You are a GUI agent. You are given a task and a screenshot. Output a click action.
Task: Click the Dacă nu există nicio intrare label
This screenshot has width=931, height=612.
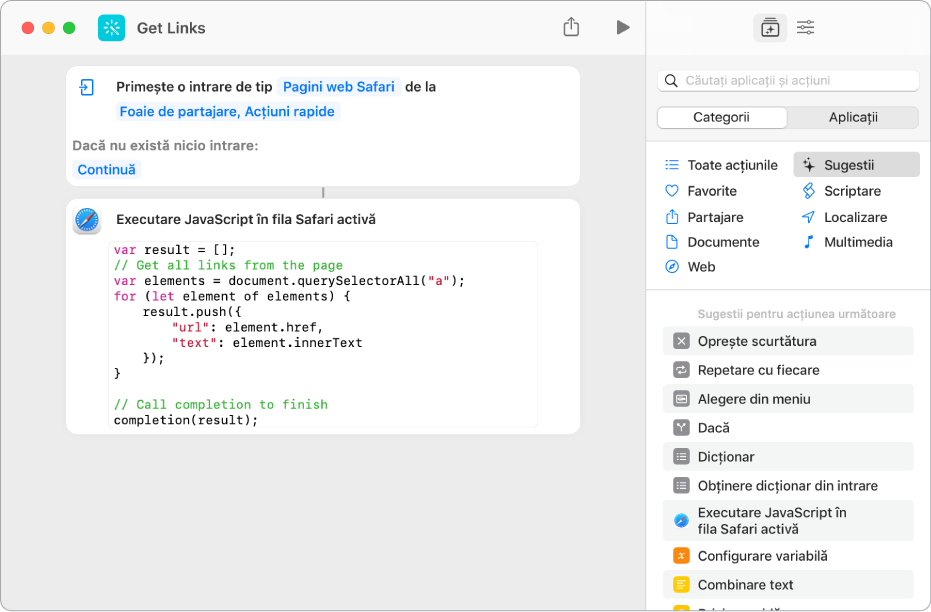[x=165, y=145]
